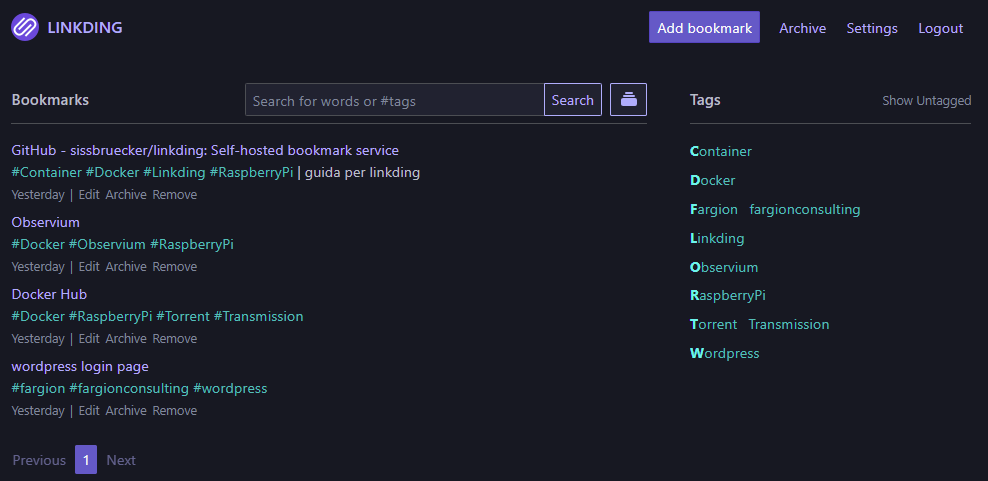The width and height of the screenshot is (988, 481).
Task: Click the Linkding logo icon
Action: click(25, 28)
